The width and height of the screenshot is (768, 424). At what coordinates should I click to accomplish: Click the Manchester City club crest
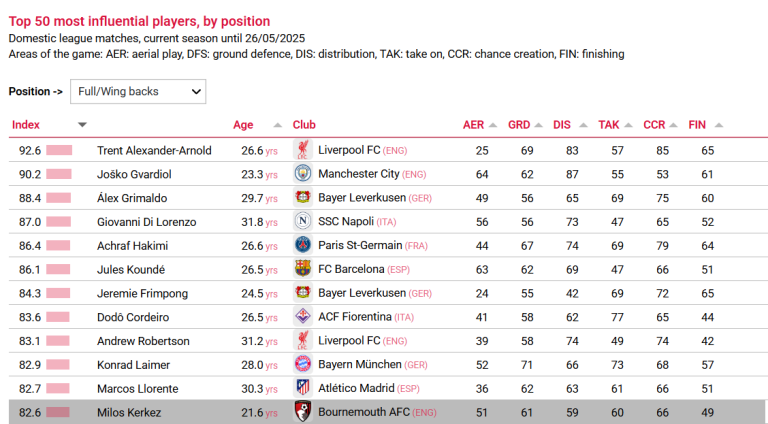303,174
